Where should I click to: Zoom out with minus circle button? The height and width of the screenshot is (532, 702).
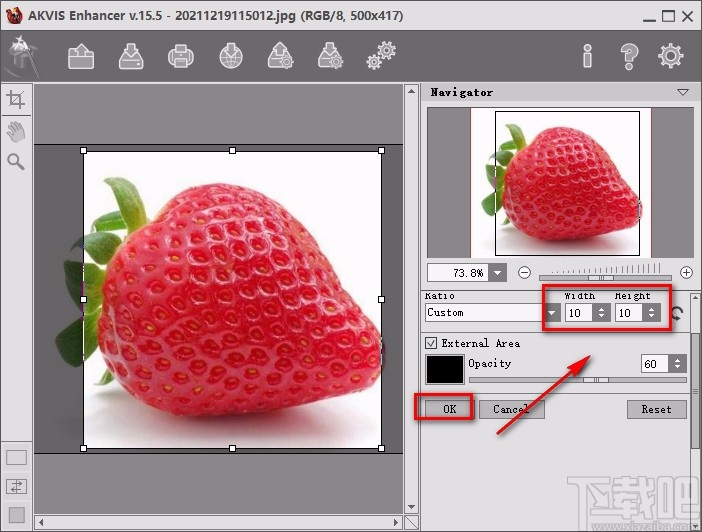tap(524, 272)
